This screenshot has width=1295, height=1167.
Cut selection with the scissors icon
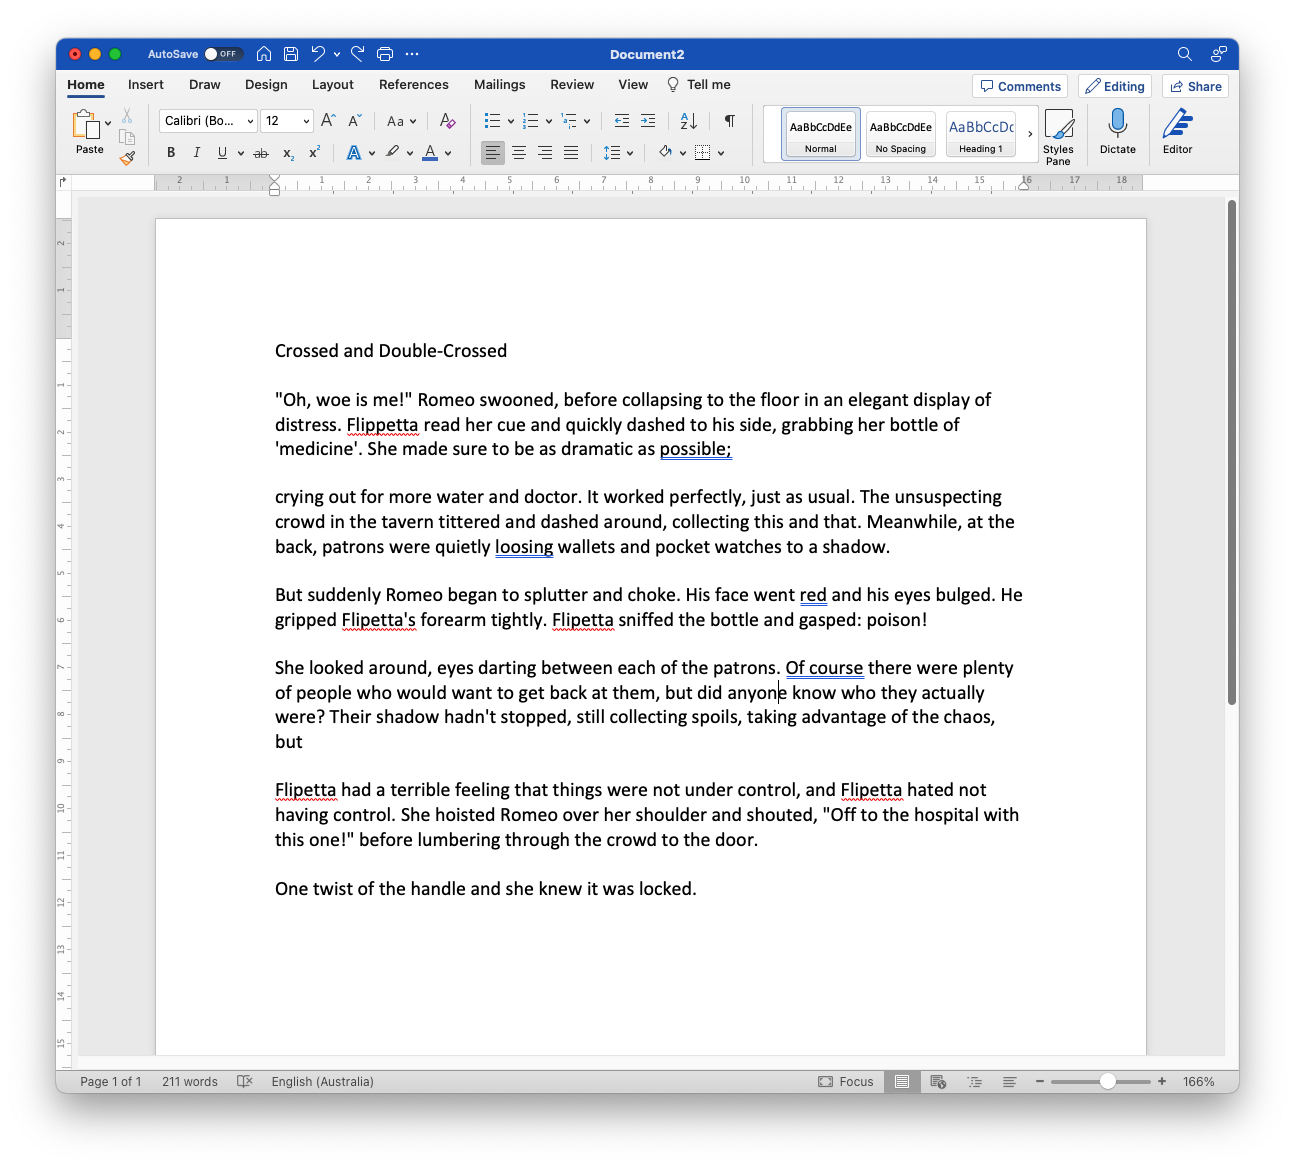pos(127,116)
